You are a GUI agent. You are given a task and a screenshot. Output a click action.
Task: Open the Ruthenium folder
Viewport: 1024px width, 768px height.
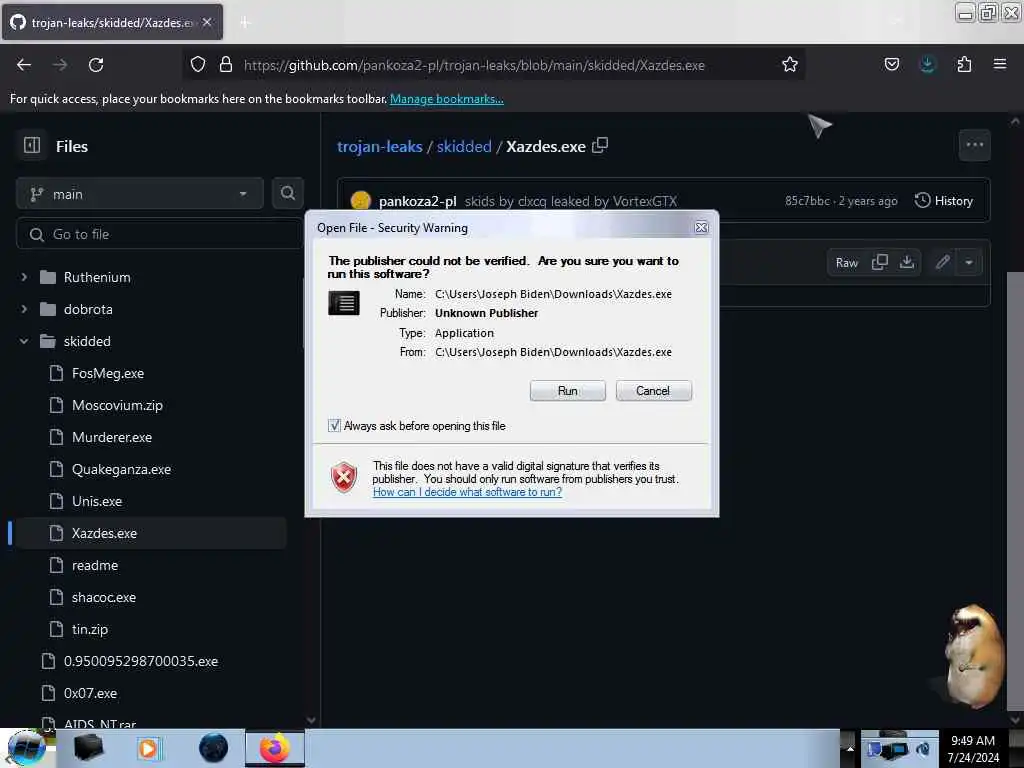[x=97, y=277]
